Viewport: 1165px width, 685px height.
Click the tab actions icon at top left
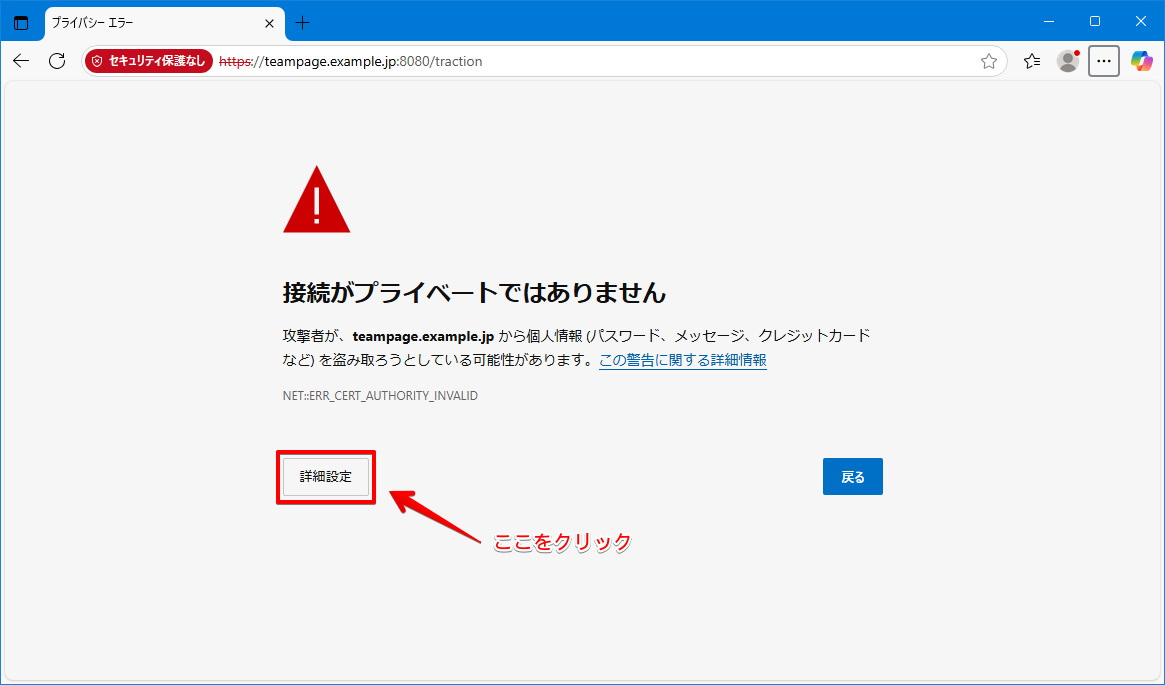pyautogui.click(x=21, y=22)
